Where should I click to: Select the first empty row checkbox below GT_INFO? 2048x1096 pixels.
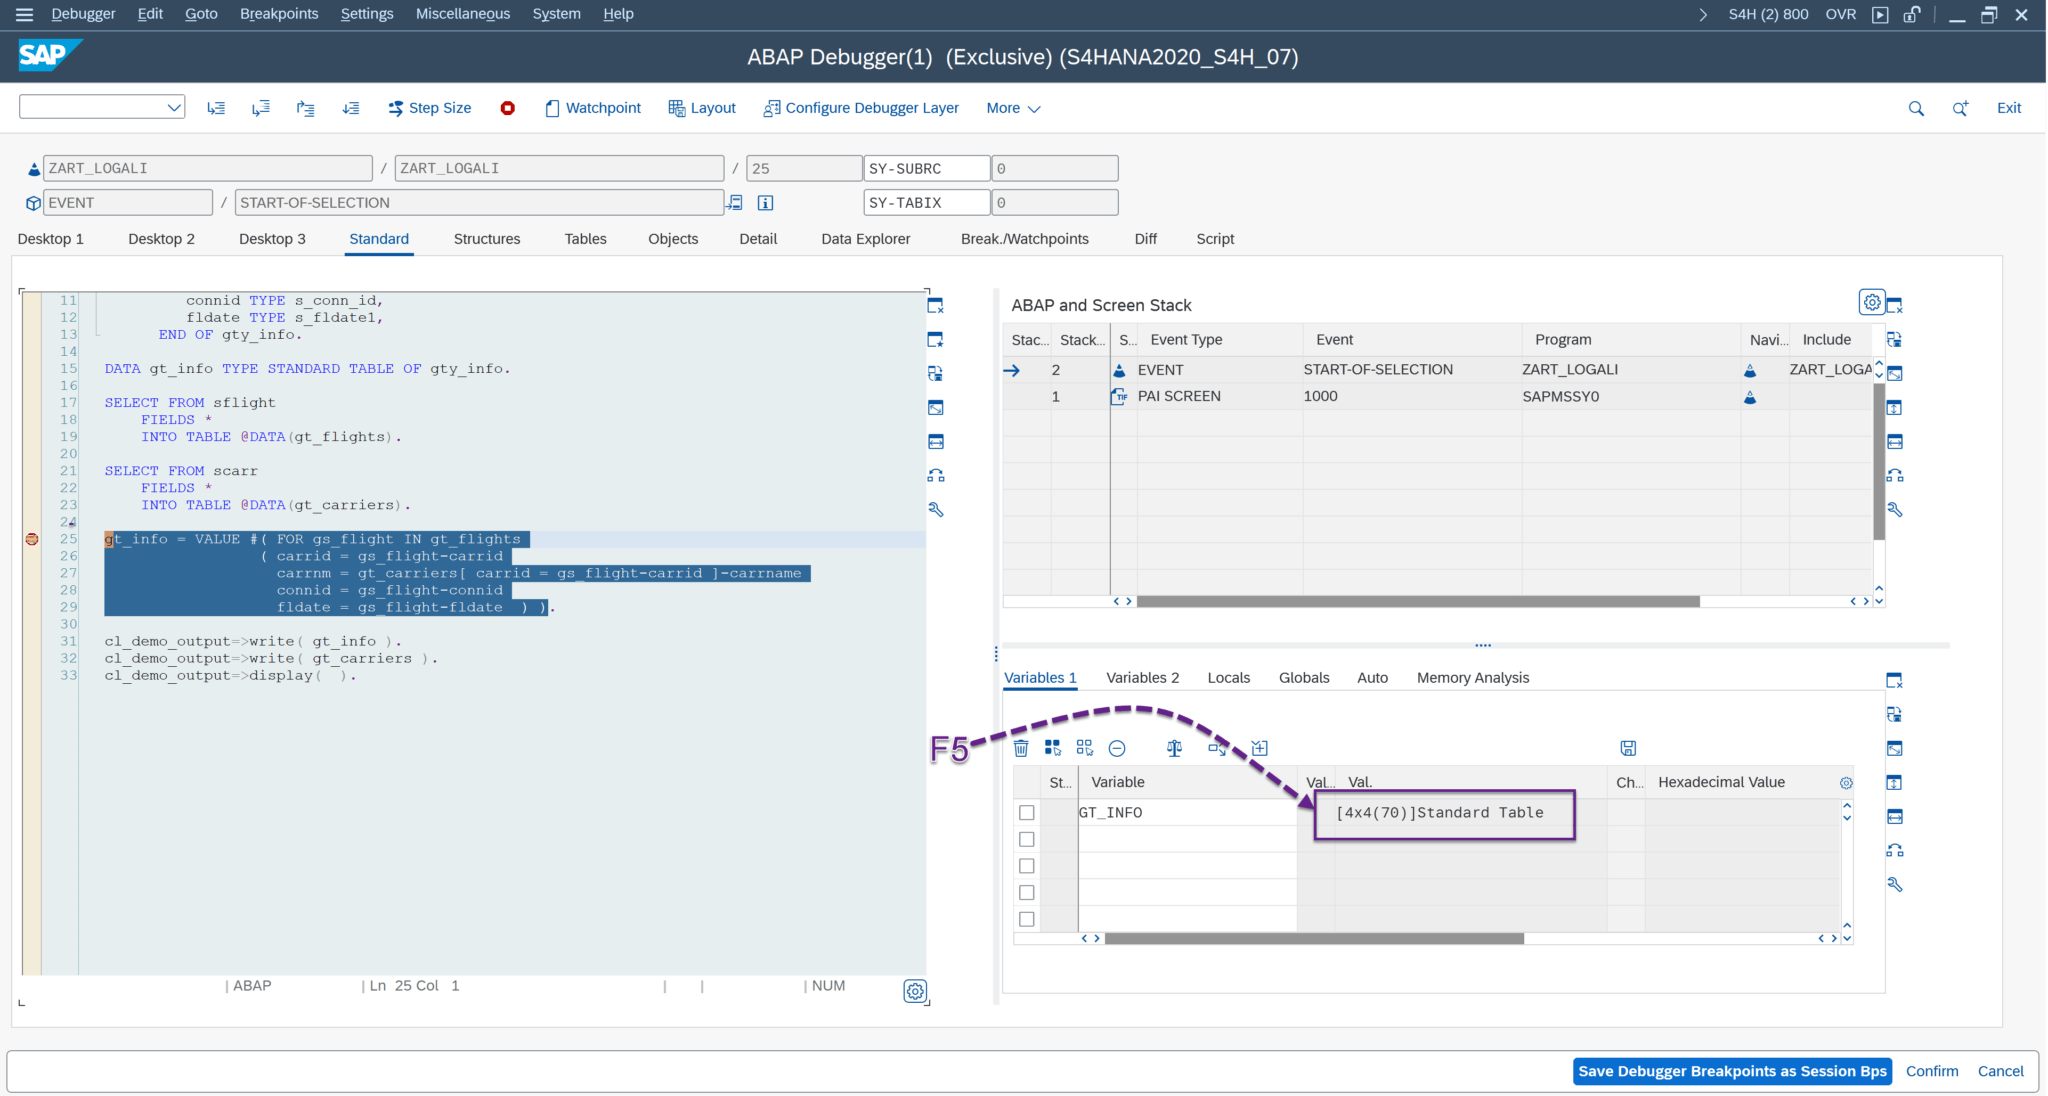pyautogui.click(x=1026, y=839)
